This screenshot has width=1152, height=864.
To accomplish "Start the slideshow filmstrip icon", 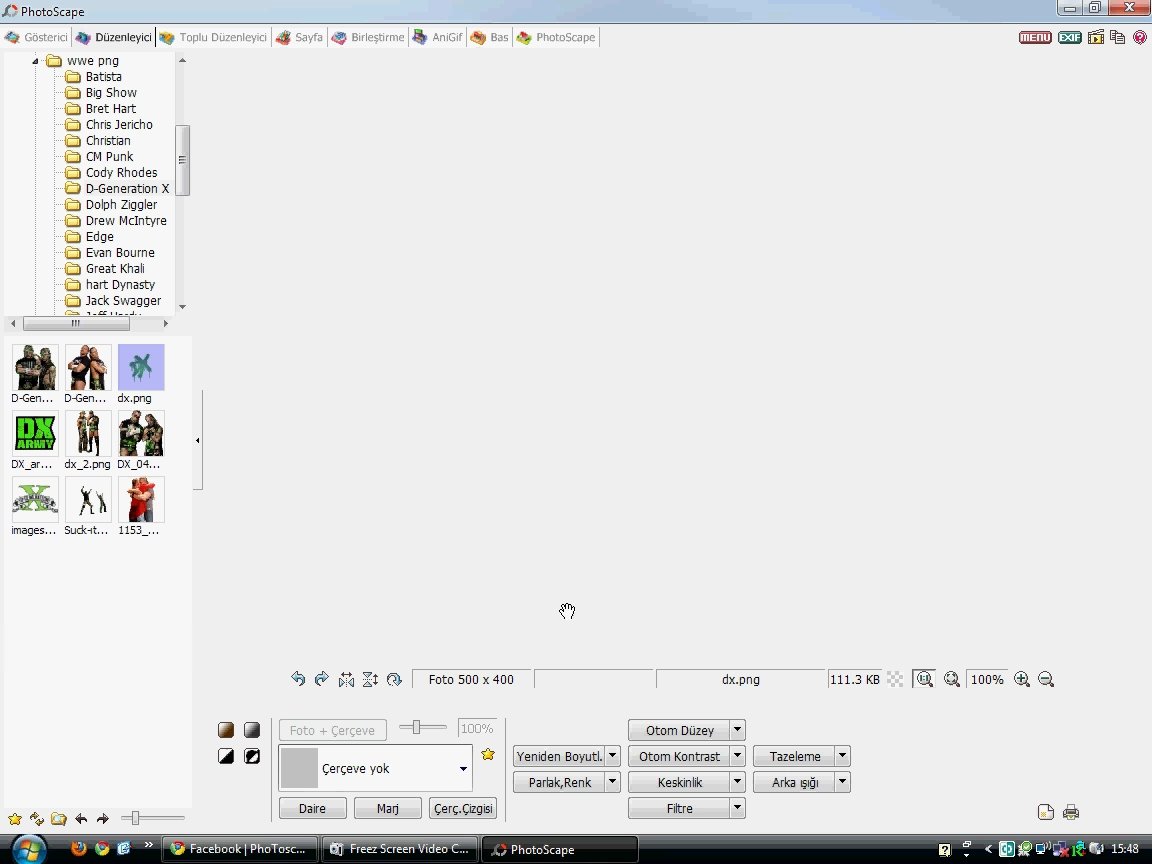I will click(1095, 37).
